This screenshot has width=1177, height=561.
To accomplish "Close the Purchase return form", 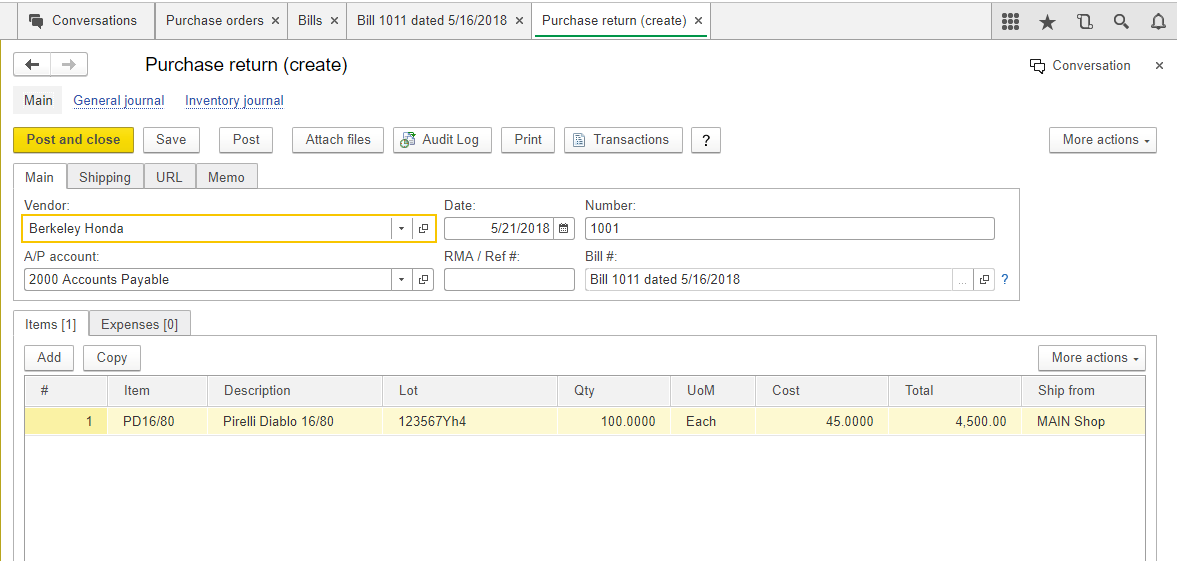I will coord(1159,65).
